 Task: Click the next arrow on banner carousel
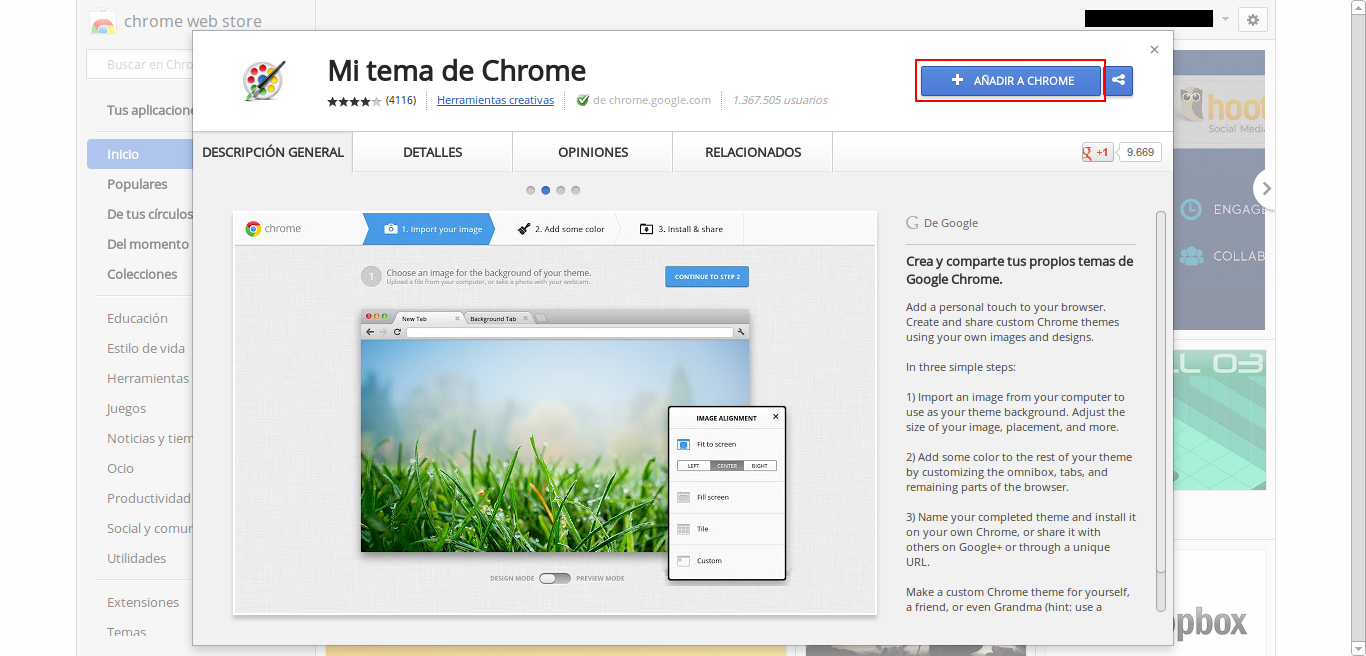tap(1266, 188)
